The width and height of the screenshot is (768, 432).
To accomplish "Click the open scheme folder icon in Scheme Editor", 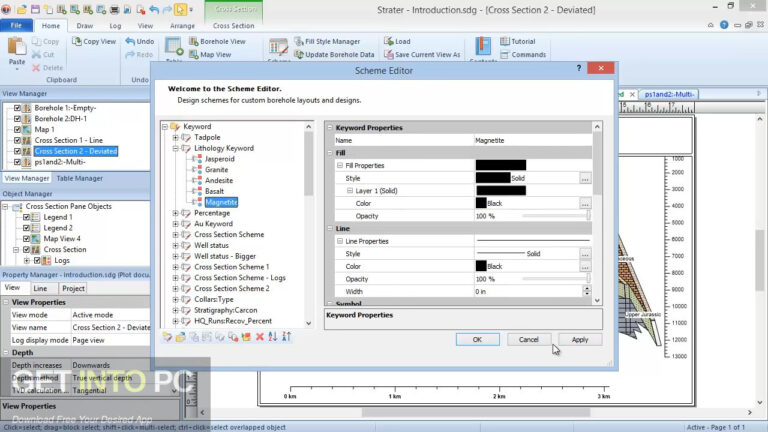I will click(x=180, y=336).
